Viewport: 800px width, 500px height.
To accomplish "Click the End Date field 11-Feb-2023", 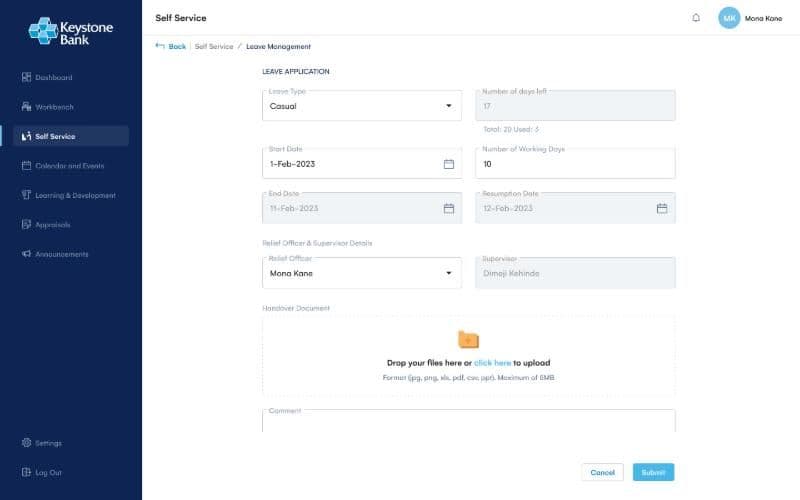I will (362, 208).
